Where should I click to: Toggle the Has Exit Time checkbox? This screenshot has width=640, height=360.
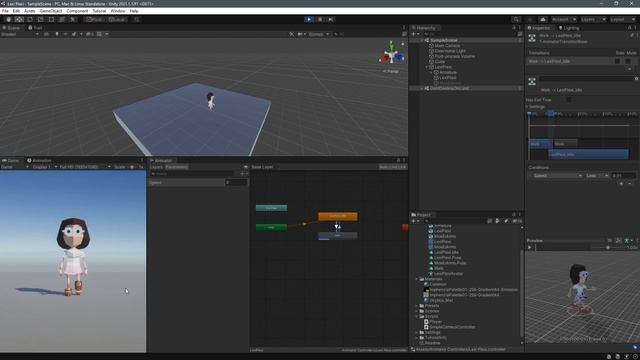(569, 100)
